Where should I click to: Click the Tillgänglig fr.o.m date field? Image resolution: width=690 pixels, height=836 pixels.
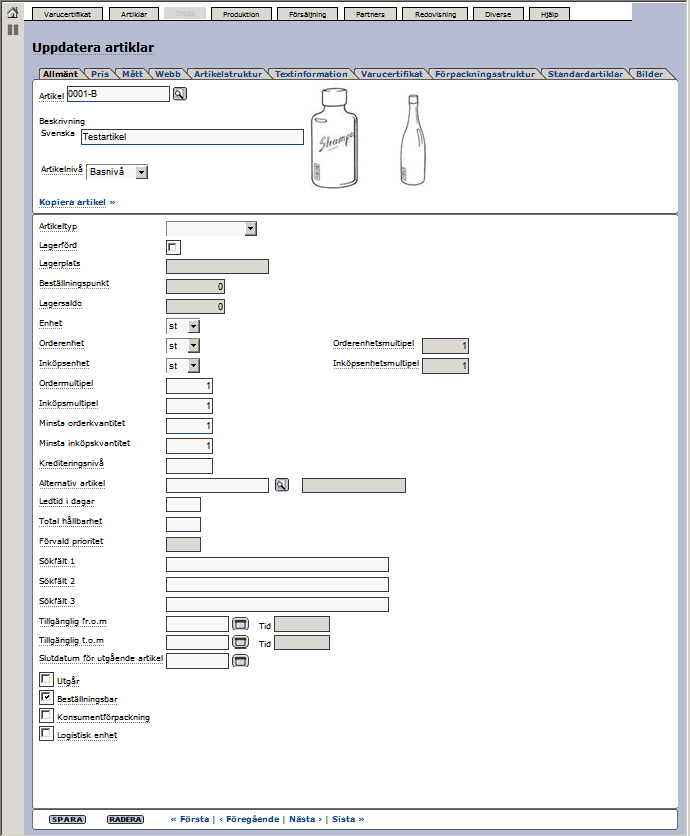(197, 624)
